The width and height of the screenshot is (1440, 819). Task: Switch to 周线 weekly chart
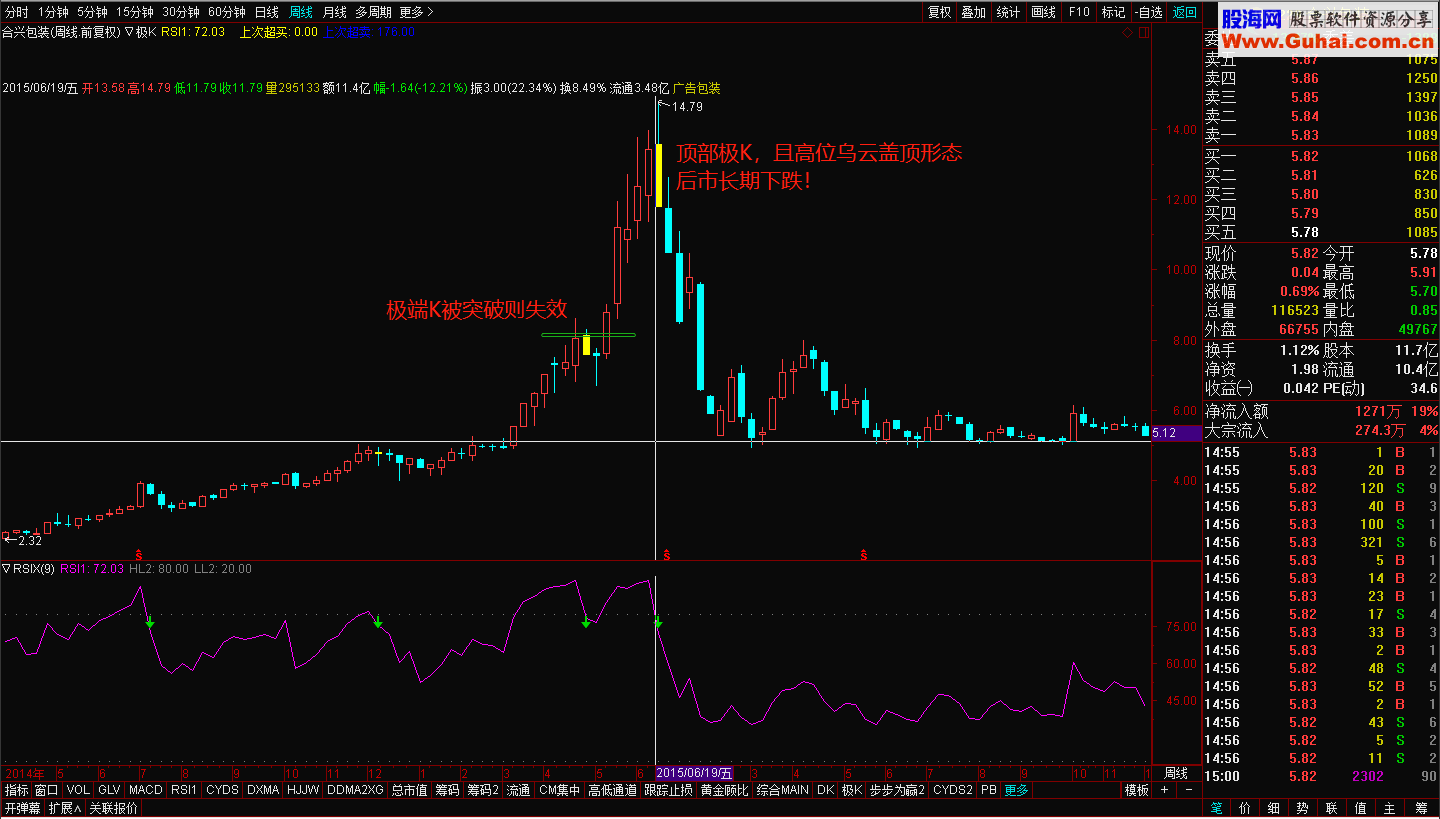300,12
